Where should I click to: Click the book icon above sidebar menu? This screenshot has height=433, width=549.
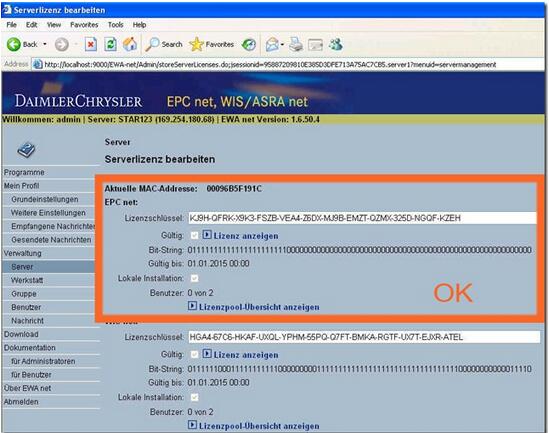[26, 150]
